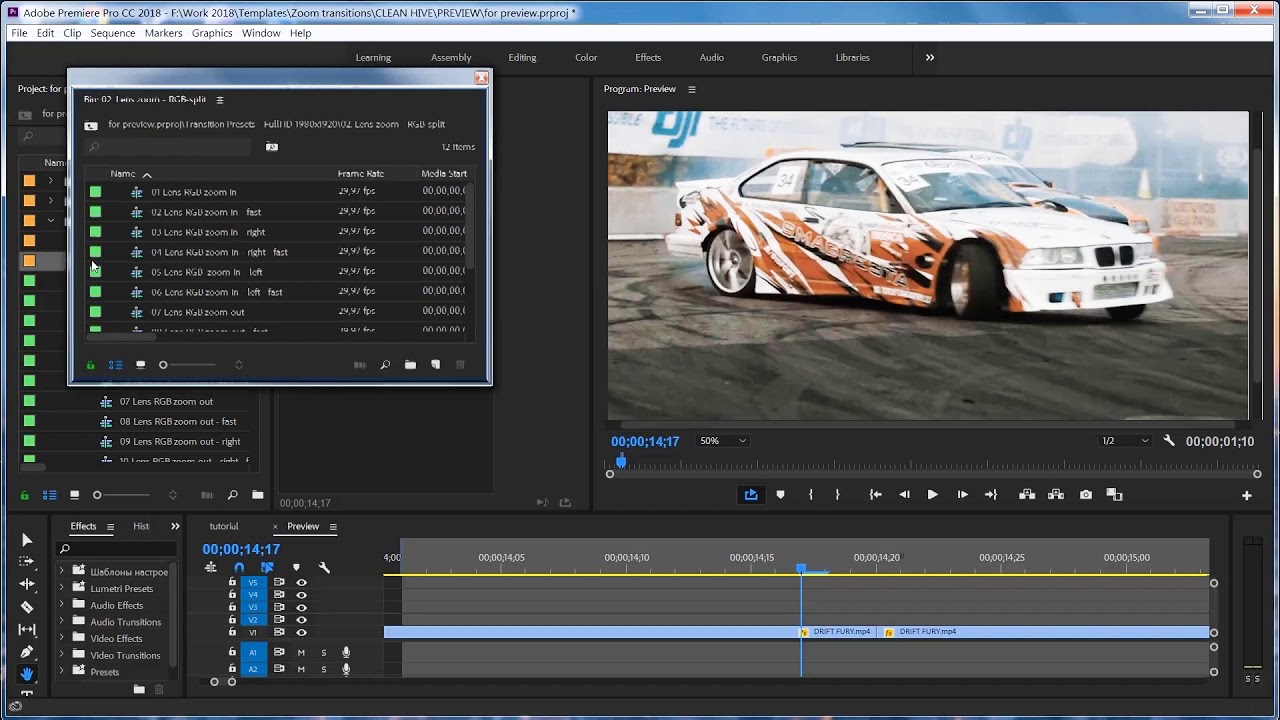Switch to the Color workspace tab

[x=586, y=57]
